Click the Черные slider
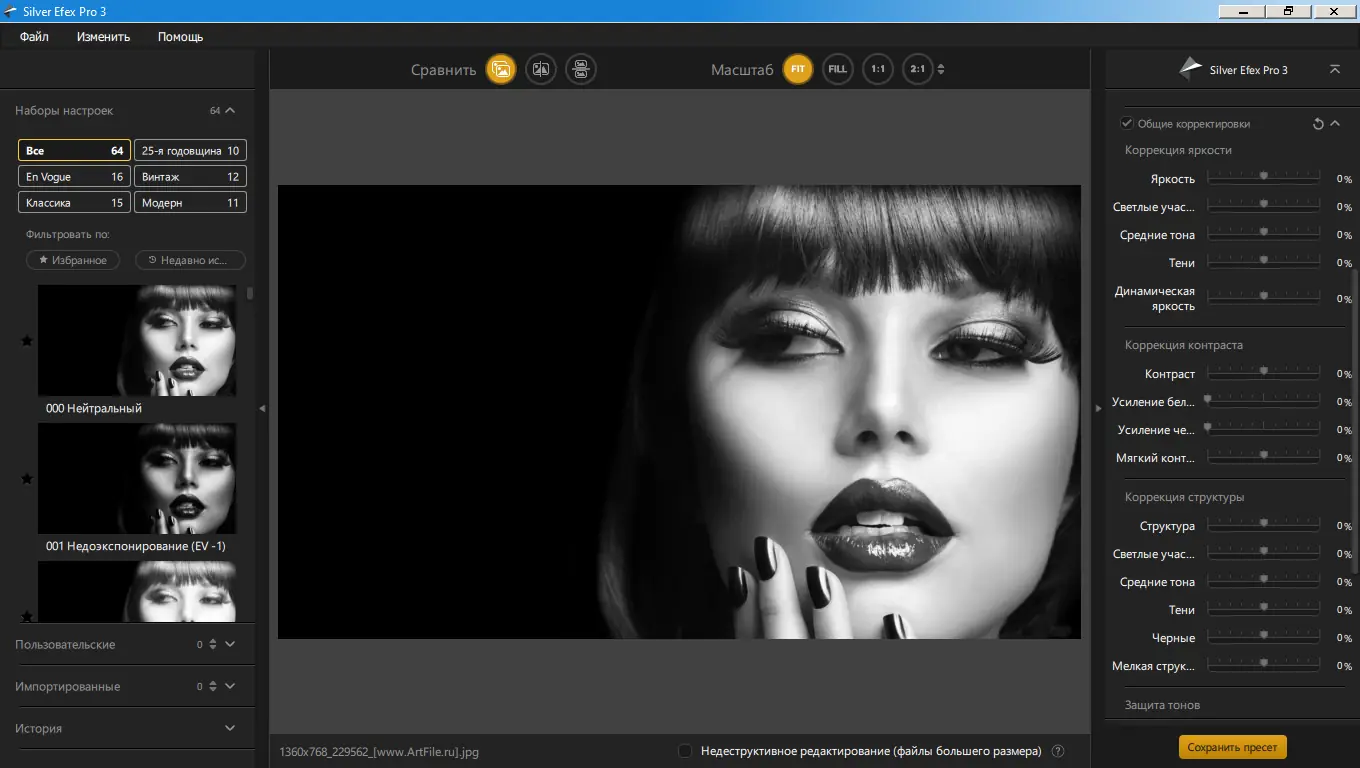Viewport: 1360px width, 768px height. coord(1263,638)
